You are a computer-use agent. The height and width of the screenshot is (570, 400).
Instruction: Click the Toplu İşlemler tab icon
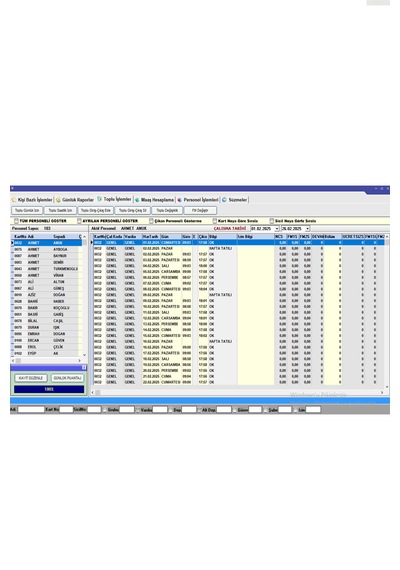tap(99, 199)
